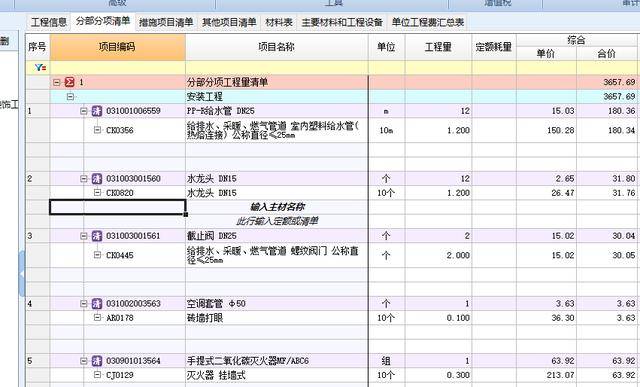The height and width of the screenshot is (387, 640).
Task: Switch to the 措施项目清单 tab
Action: (166, 22)
